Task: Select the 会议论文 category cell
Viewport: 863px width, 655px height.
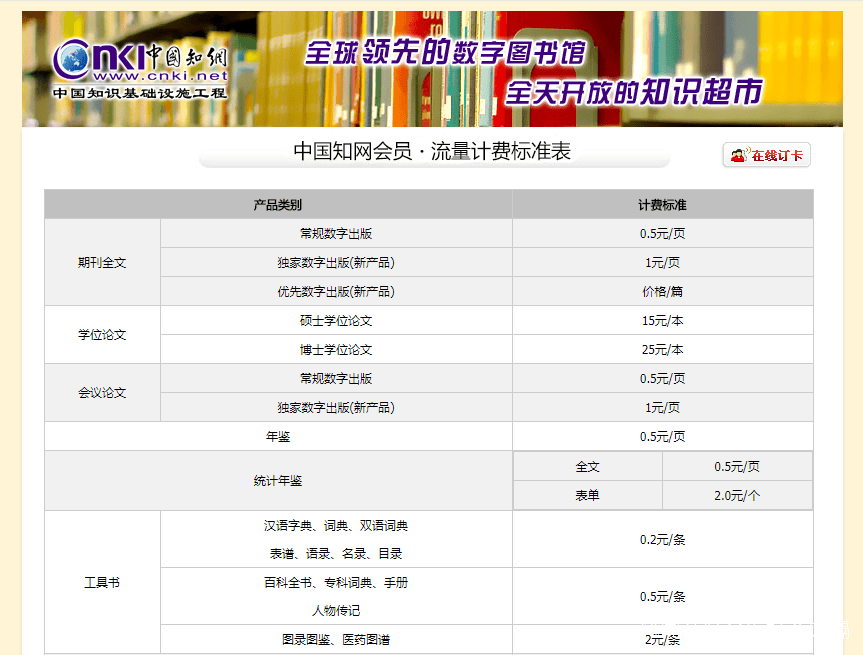Action: 102,392
